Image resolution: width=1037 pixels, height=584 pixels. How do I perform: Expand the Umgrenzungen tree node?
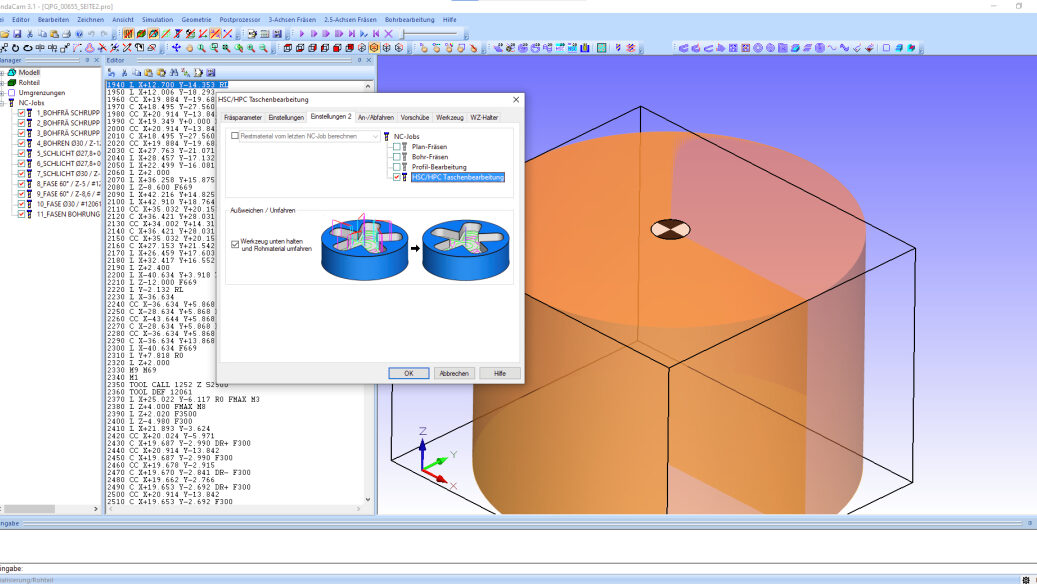point(3,92)
